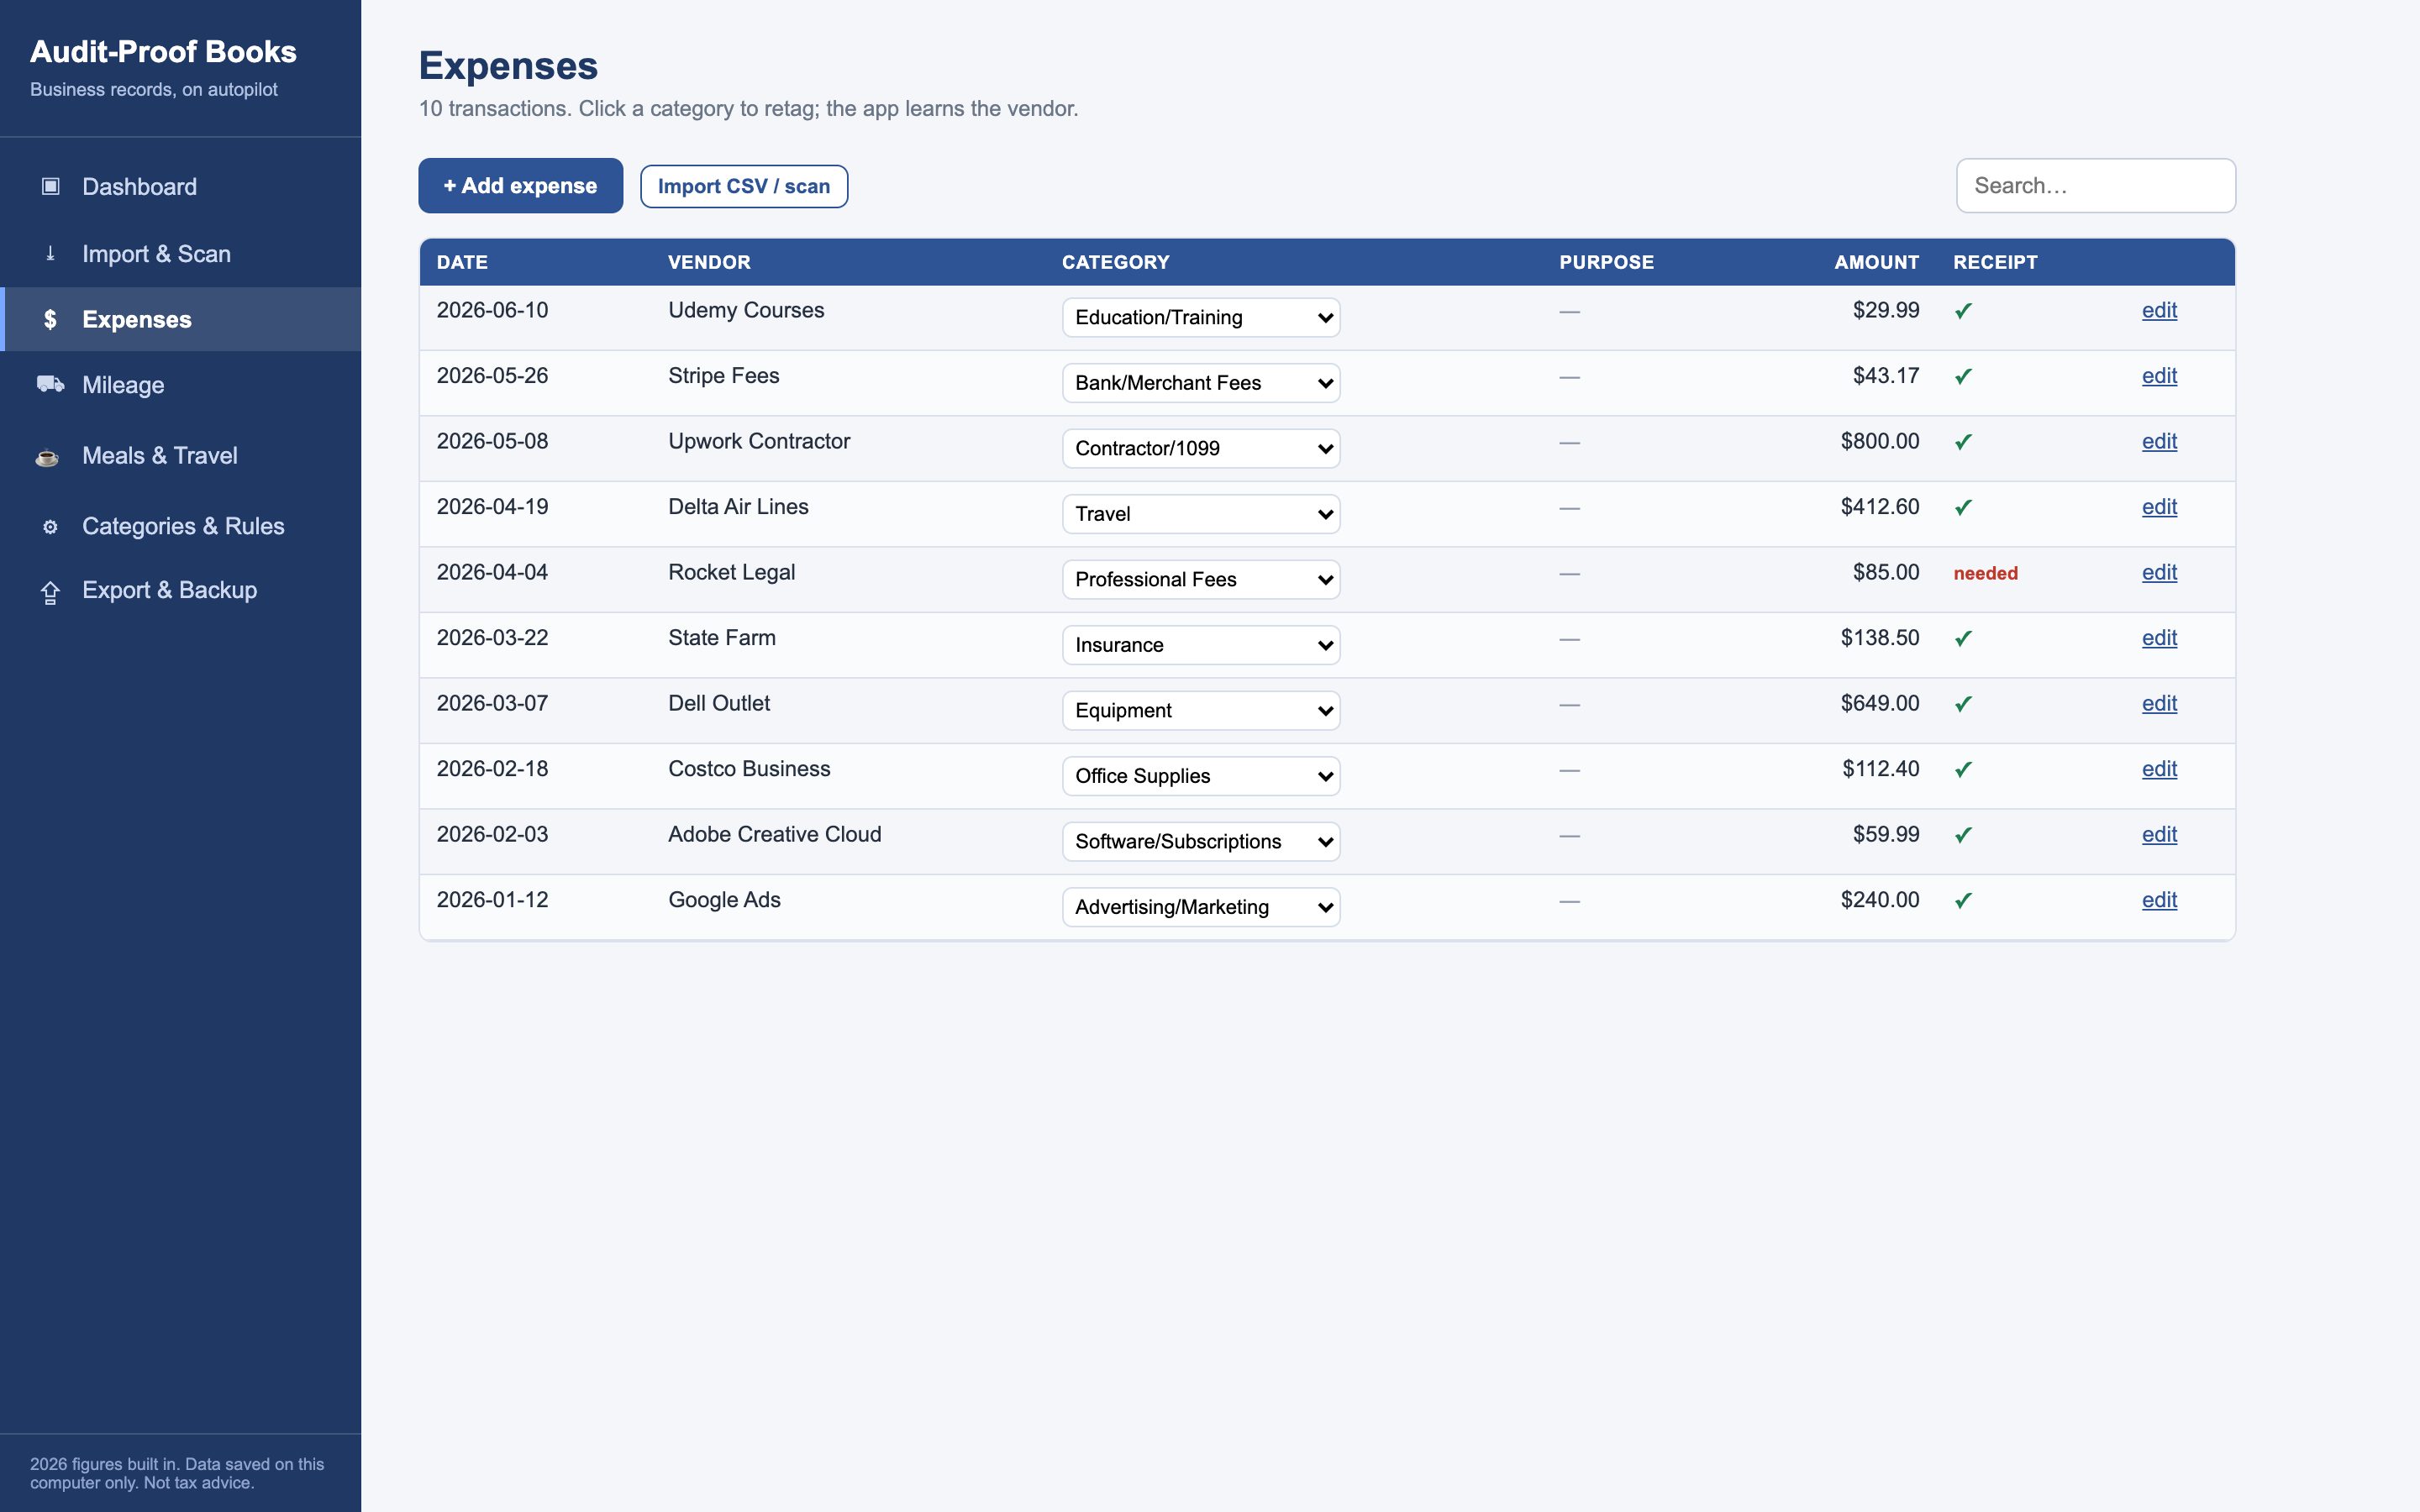Image resolution: width=2420 pixels, height=1512 pixels.
Task: Click the Audit-Proof Books title
Action: point(163,51)
